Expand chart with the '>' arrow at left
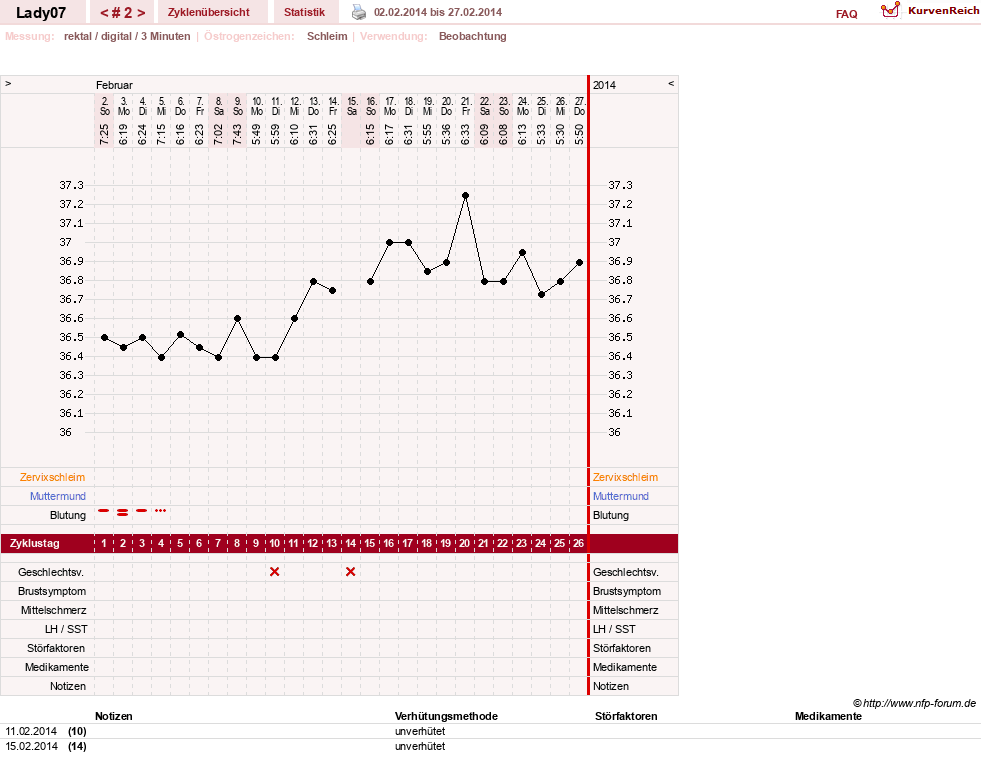Image resolution: width=981 pixels, height=775 pixels. click(x=8, y=83)
